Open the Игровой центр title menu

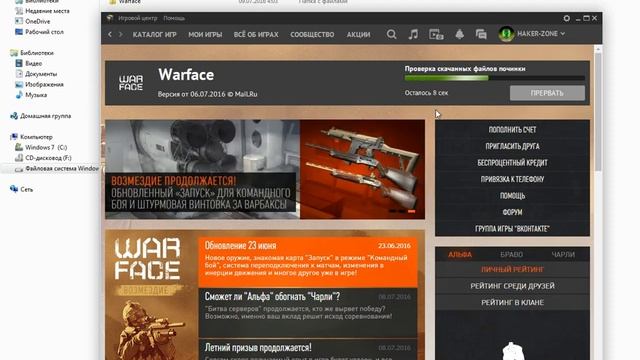(x=138, y=18)
